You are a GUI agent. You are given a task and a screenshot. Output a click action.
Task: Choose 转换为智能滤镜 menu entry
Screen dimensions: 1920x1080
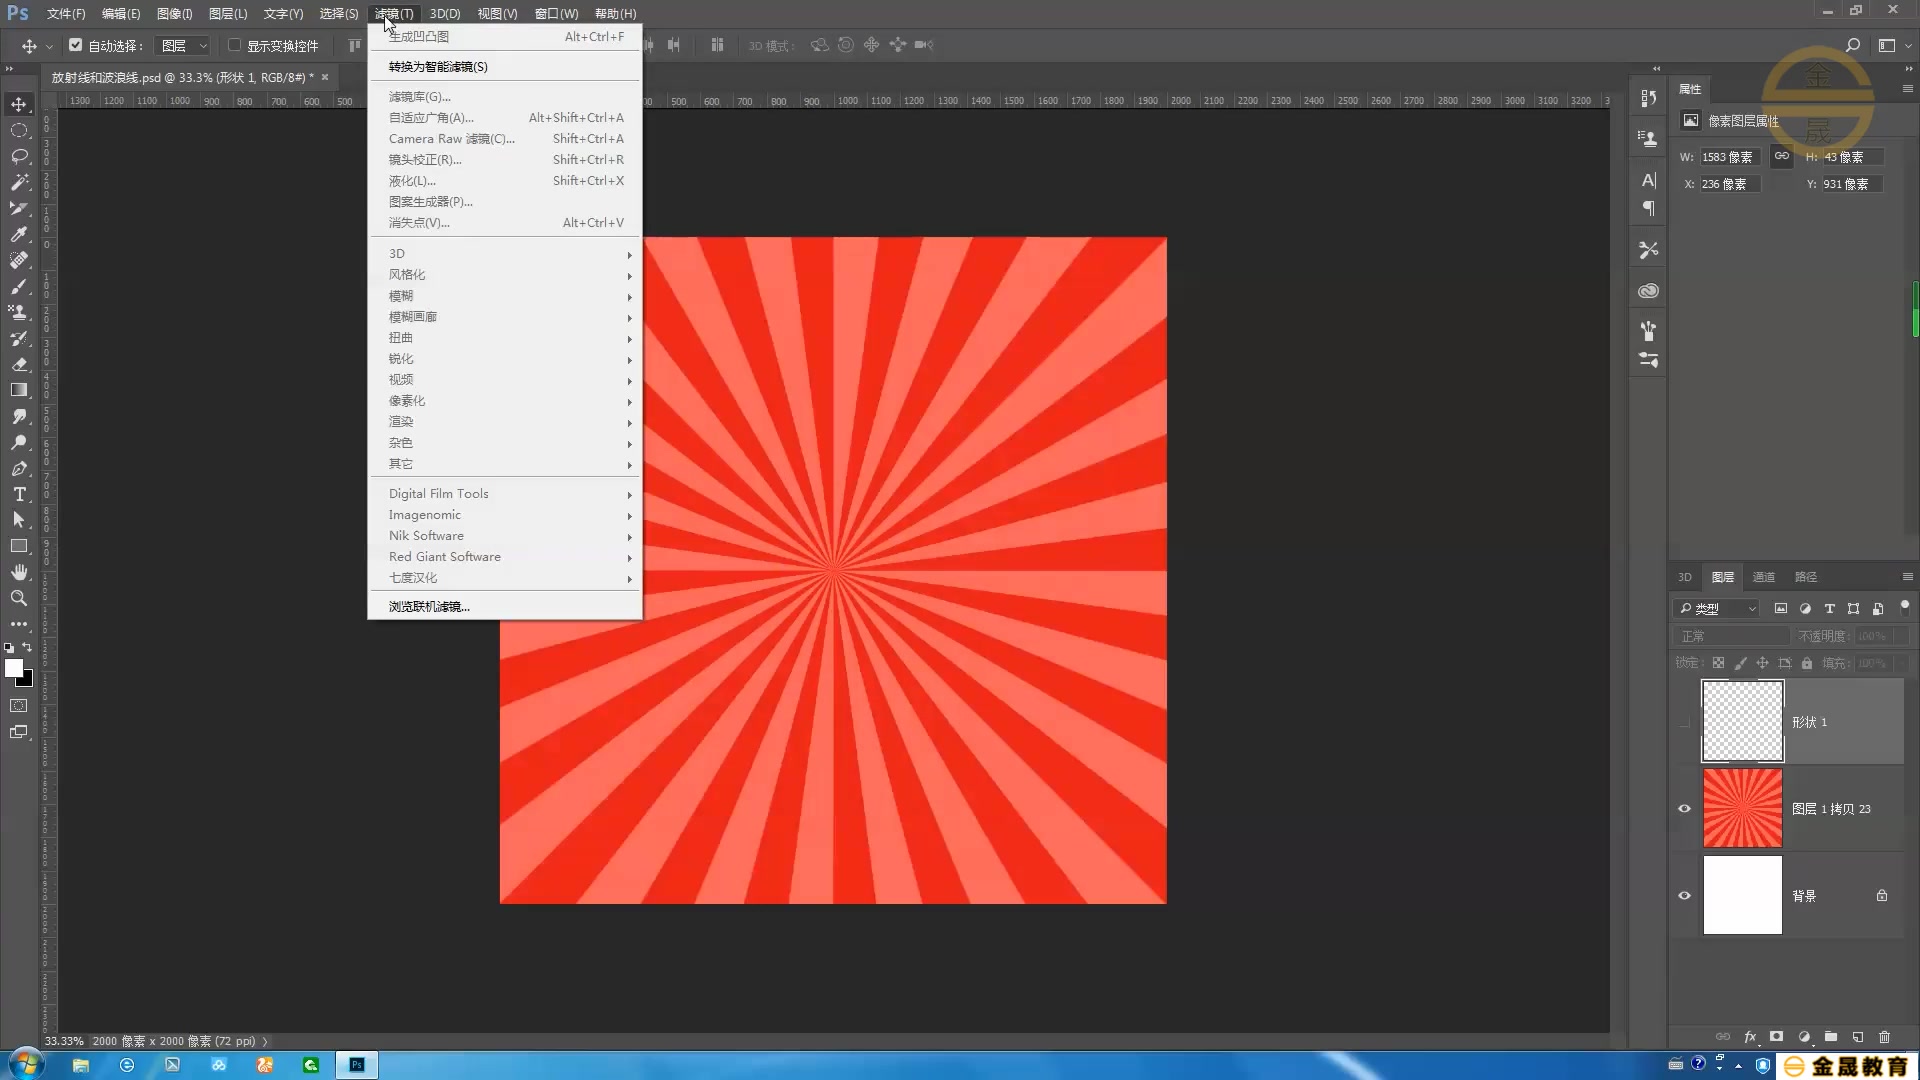(x=438, y=67)
